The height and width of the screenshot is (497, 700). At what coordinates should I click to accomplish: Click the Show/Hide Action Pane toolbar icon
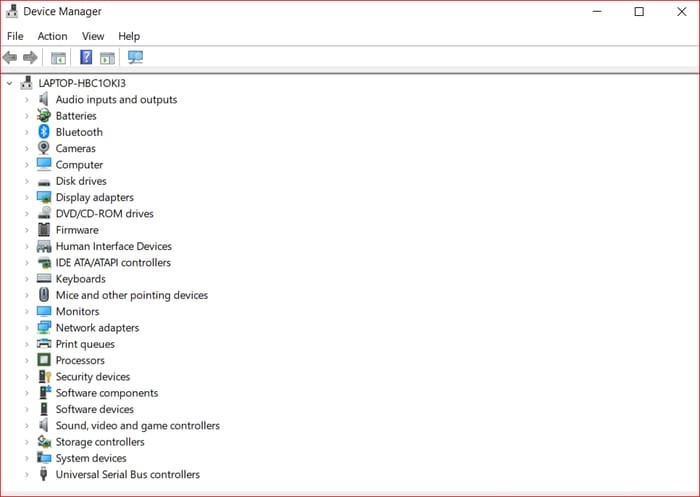(x=108, y=58)
